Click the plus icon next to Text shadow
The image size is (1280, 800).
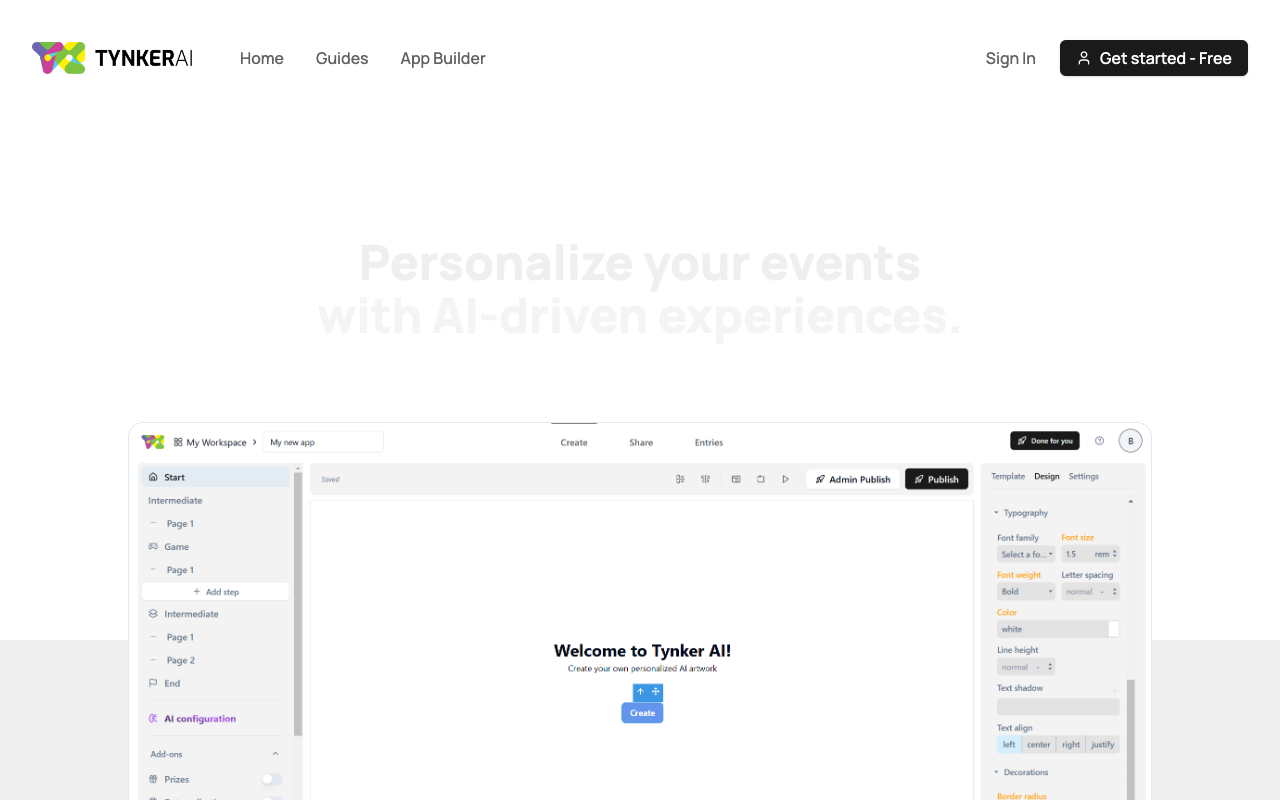click(x=1115, y=689)
